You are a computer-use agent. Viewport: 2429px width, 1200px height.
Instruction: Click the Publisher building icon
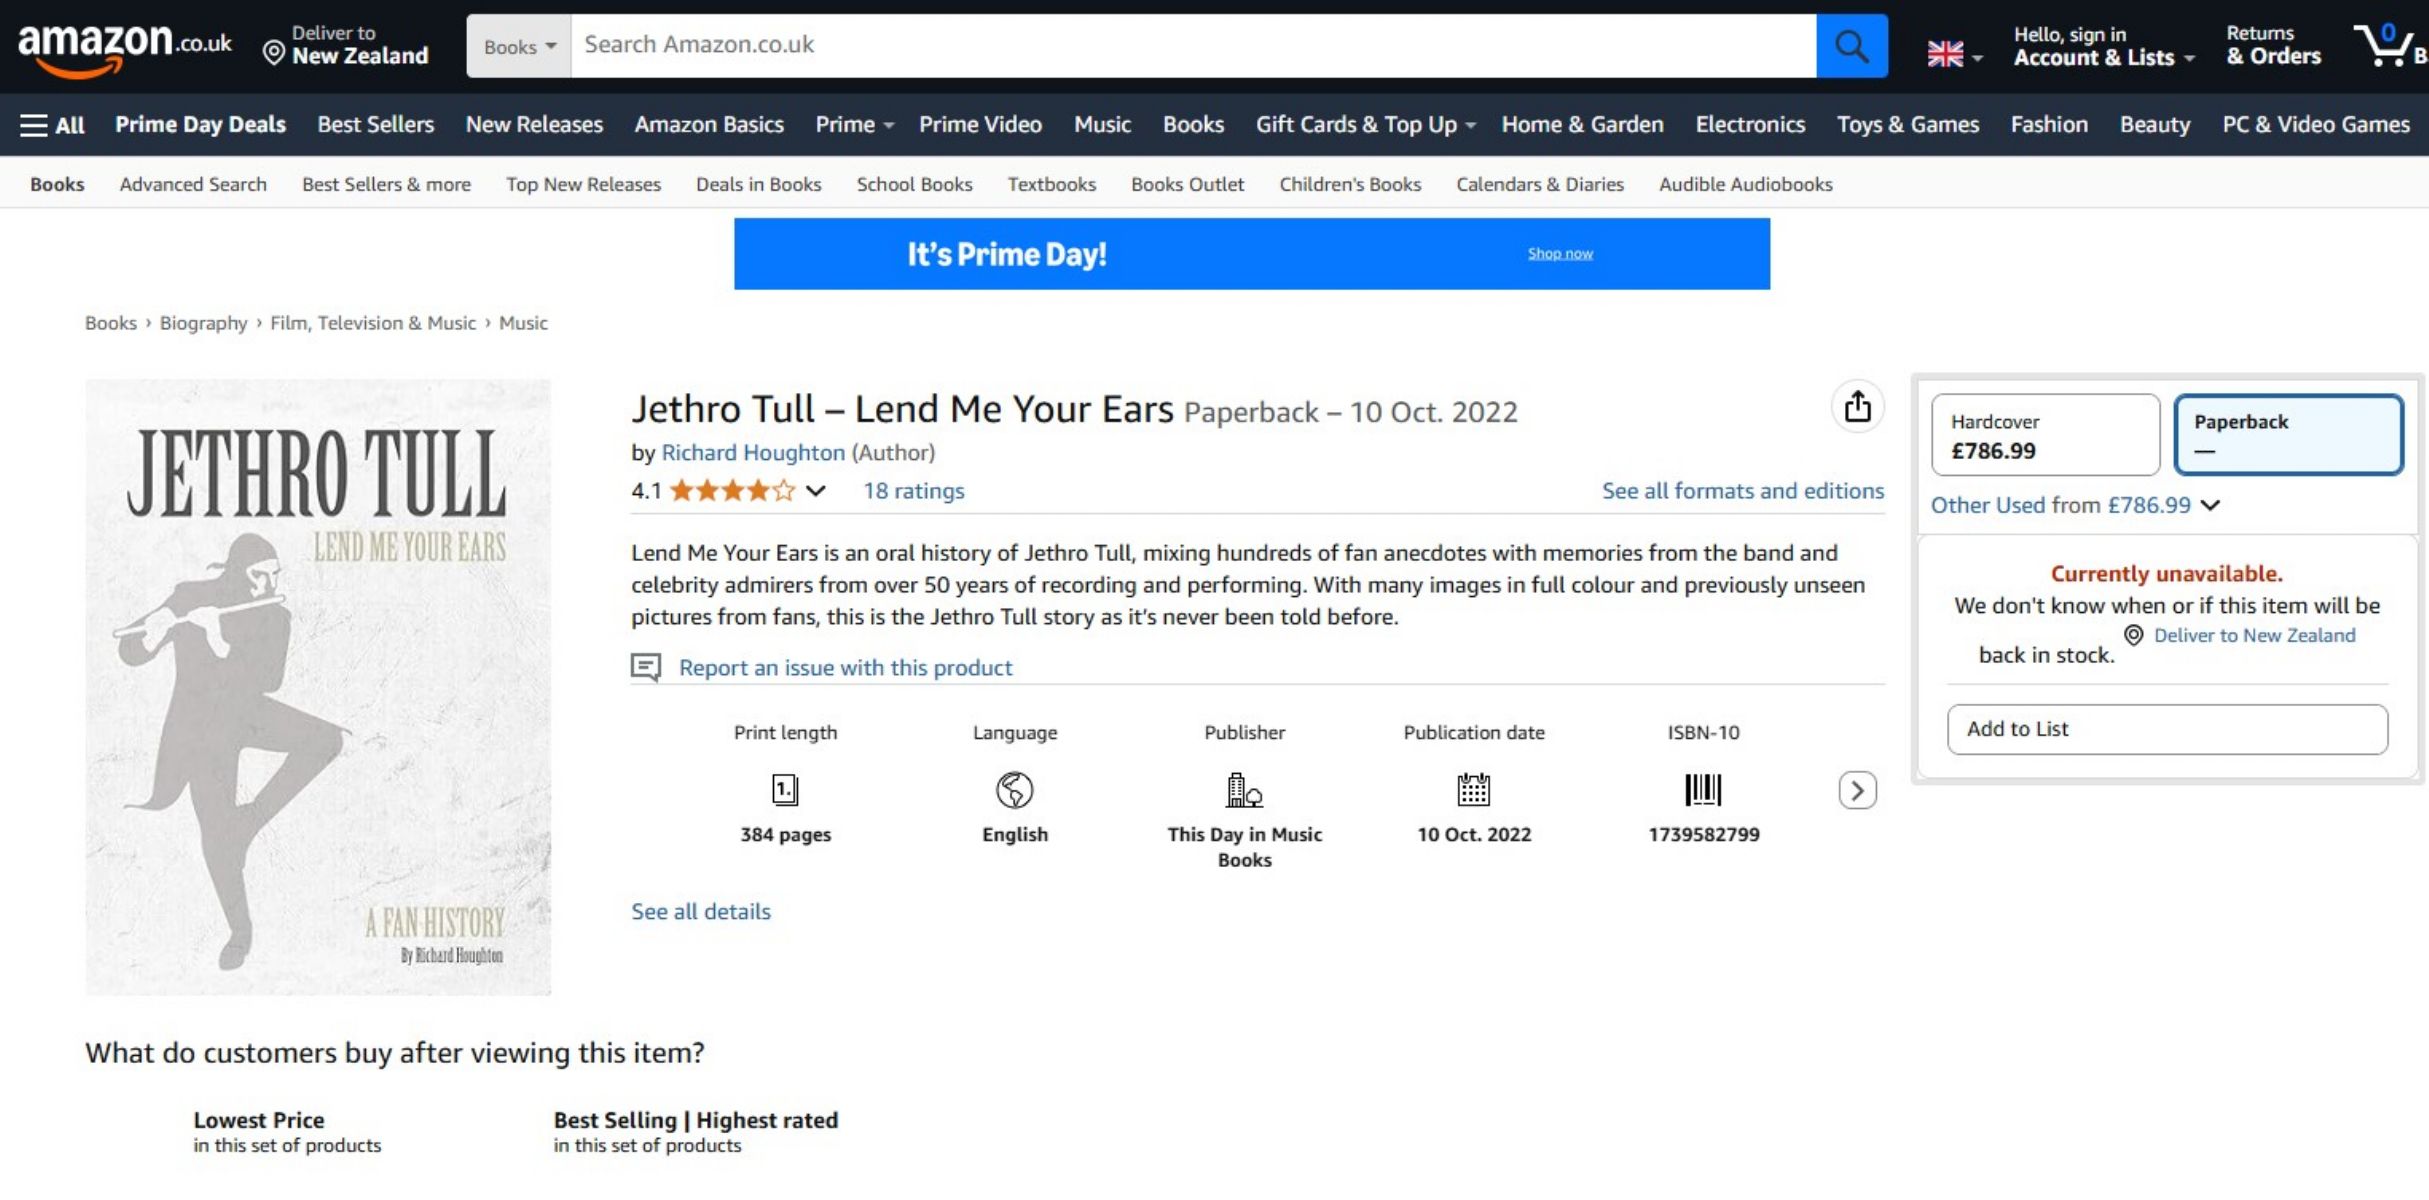pos(1244,790)
